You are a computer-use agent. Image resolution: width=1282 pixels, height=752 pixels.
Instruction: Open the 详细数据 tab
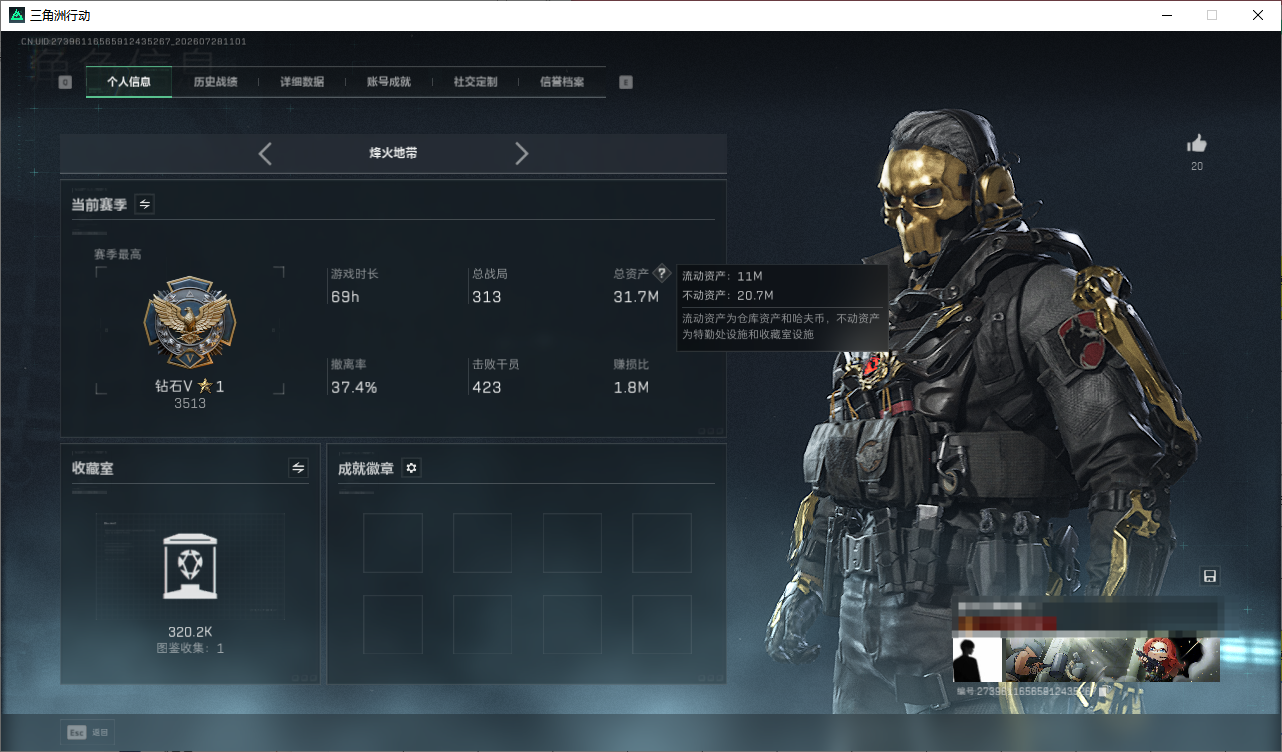point(302,82)
